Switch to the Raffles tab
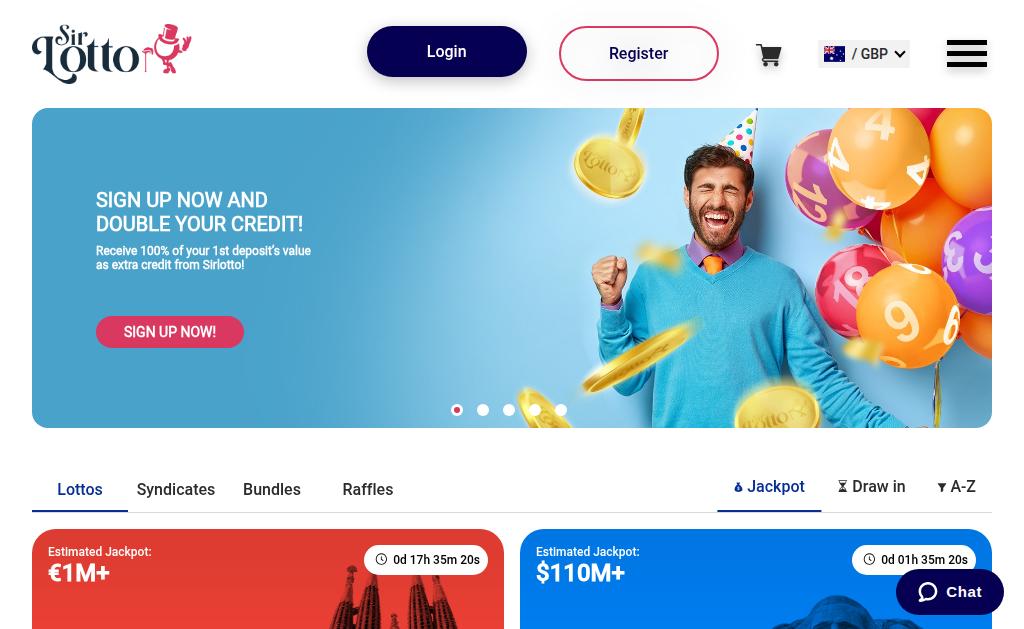This screenshot has height=629, width=1024. pyautogui.click(x=368, y=489)
